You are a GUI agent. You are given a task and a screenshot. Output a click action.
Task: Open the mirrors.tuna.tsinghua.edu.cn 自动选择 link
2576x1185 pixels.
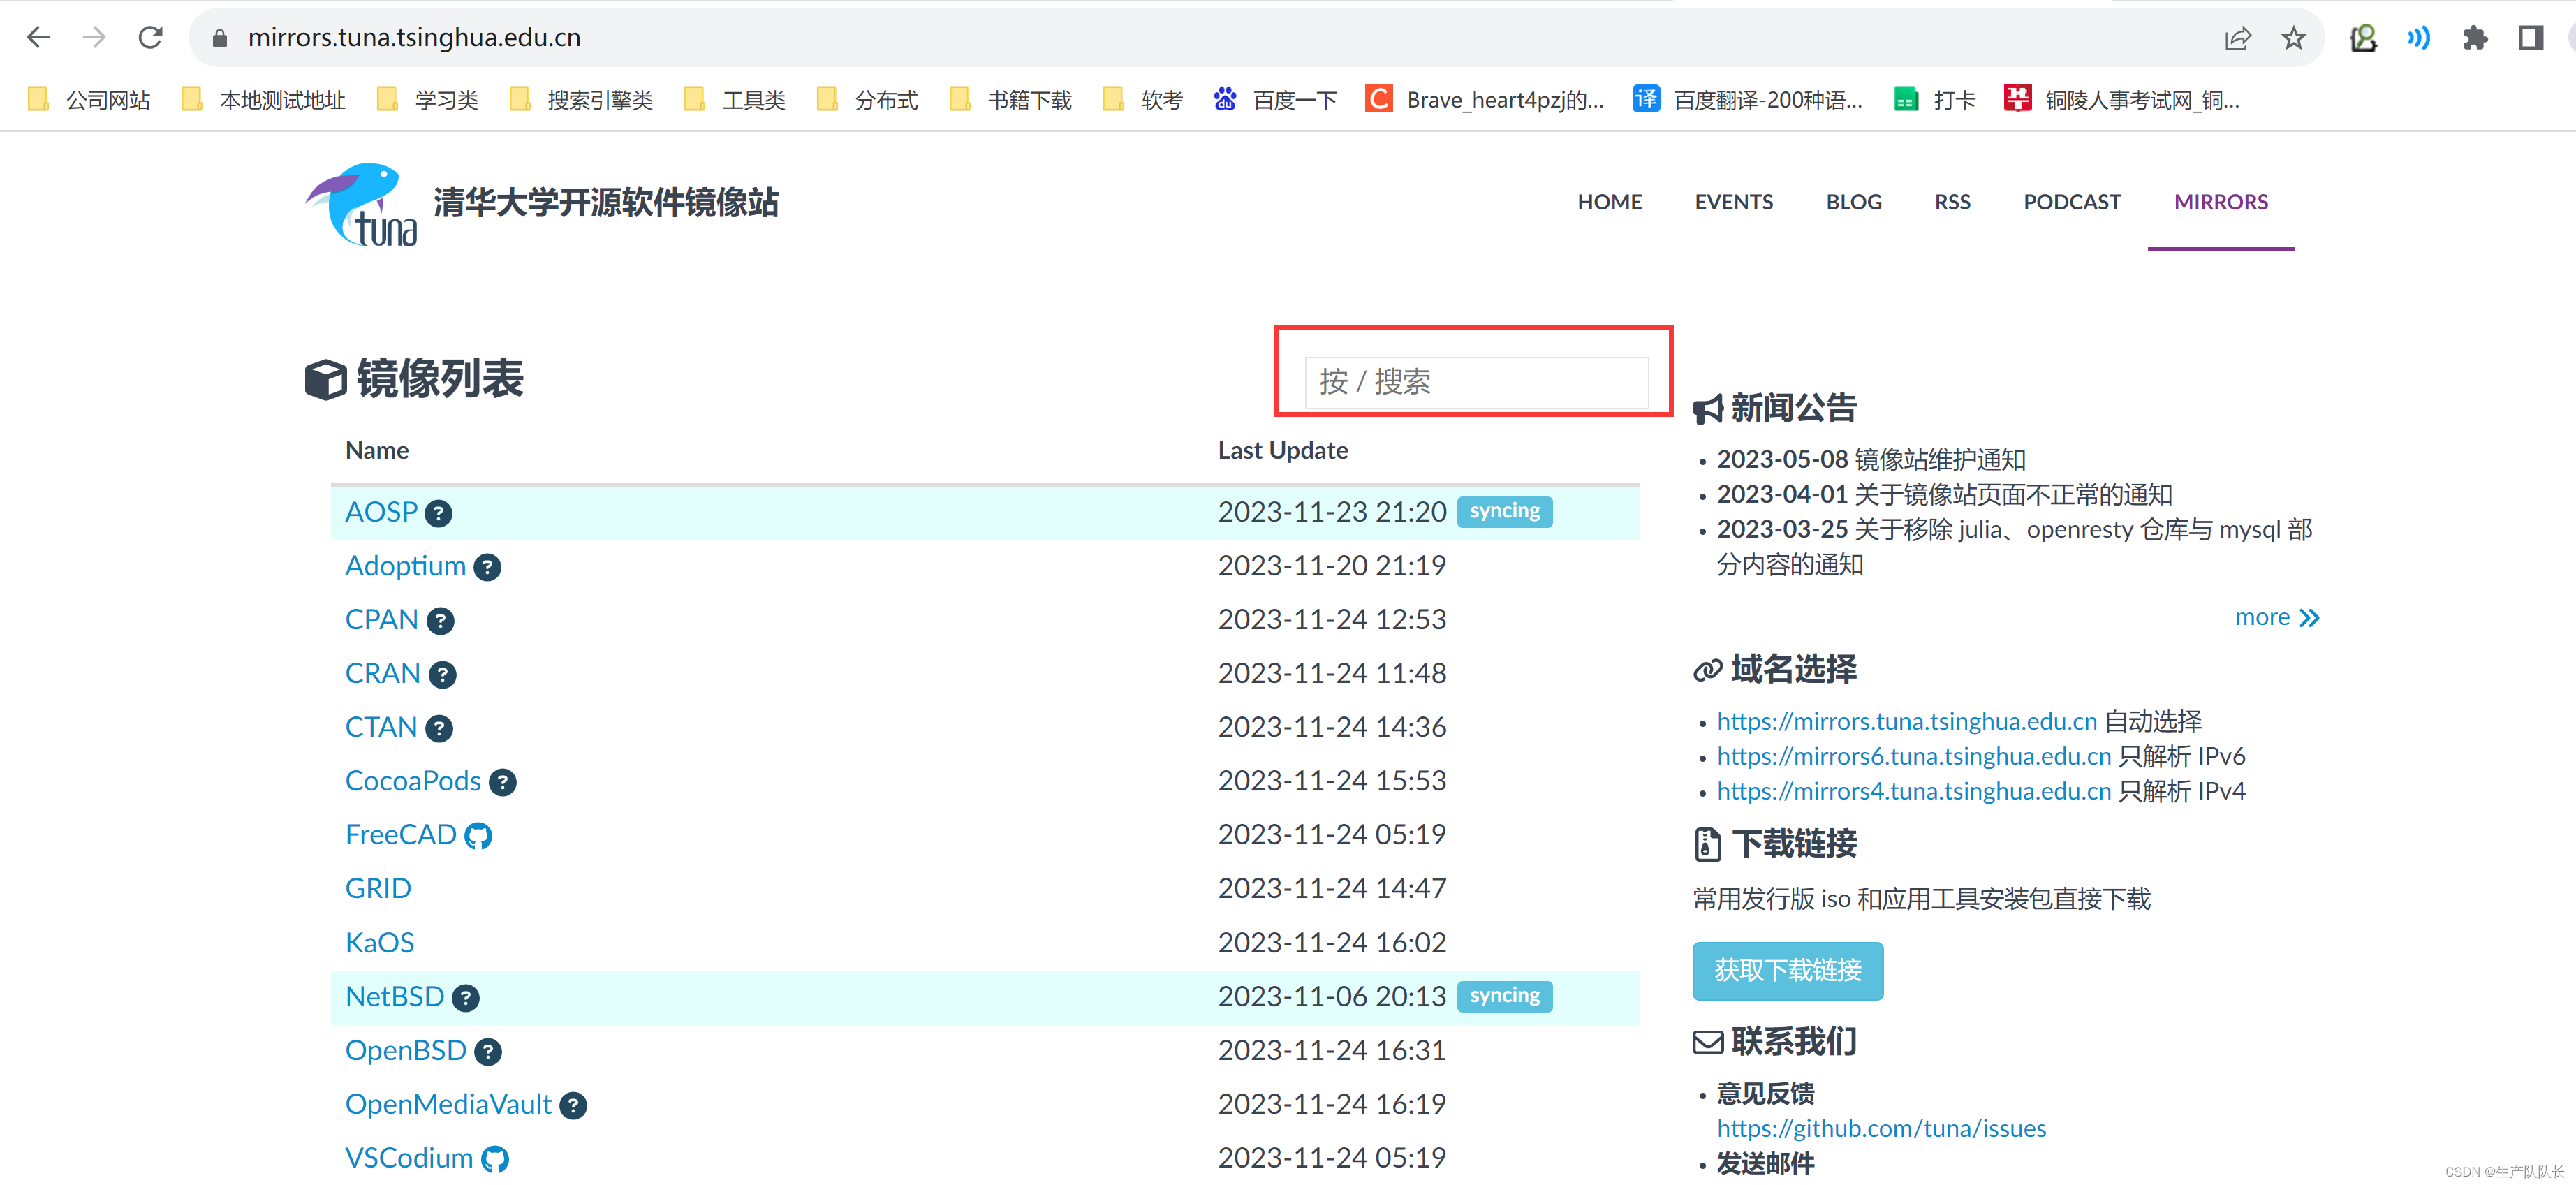1906,721
